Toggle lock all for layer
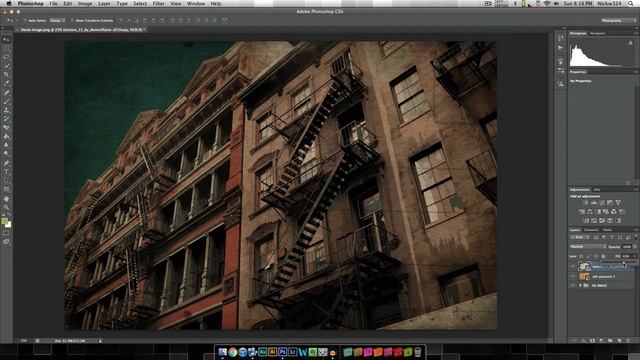 603,256
